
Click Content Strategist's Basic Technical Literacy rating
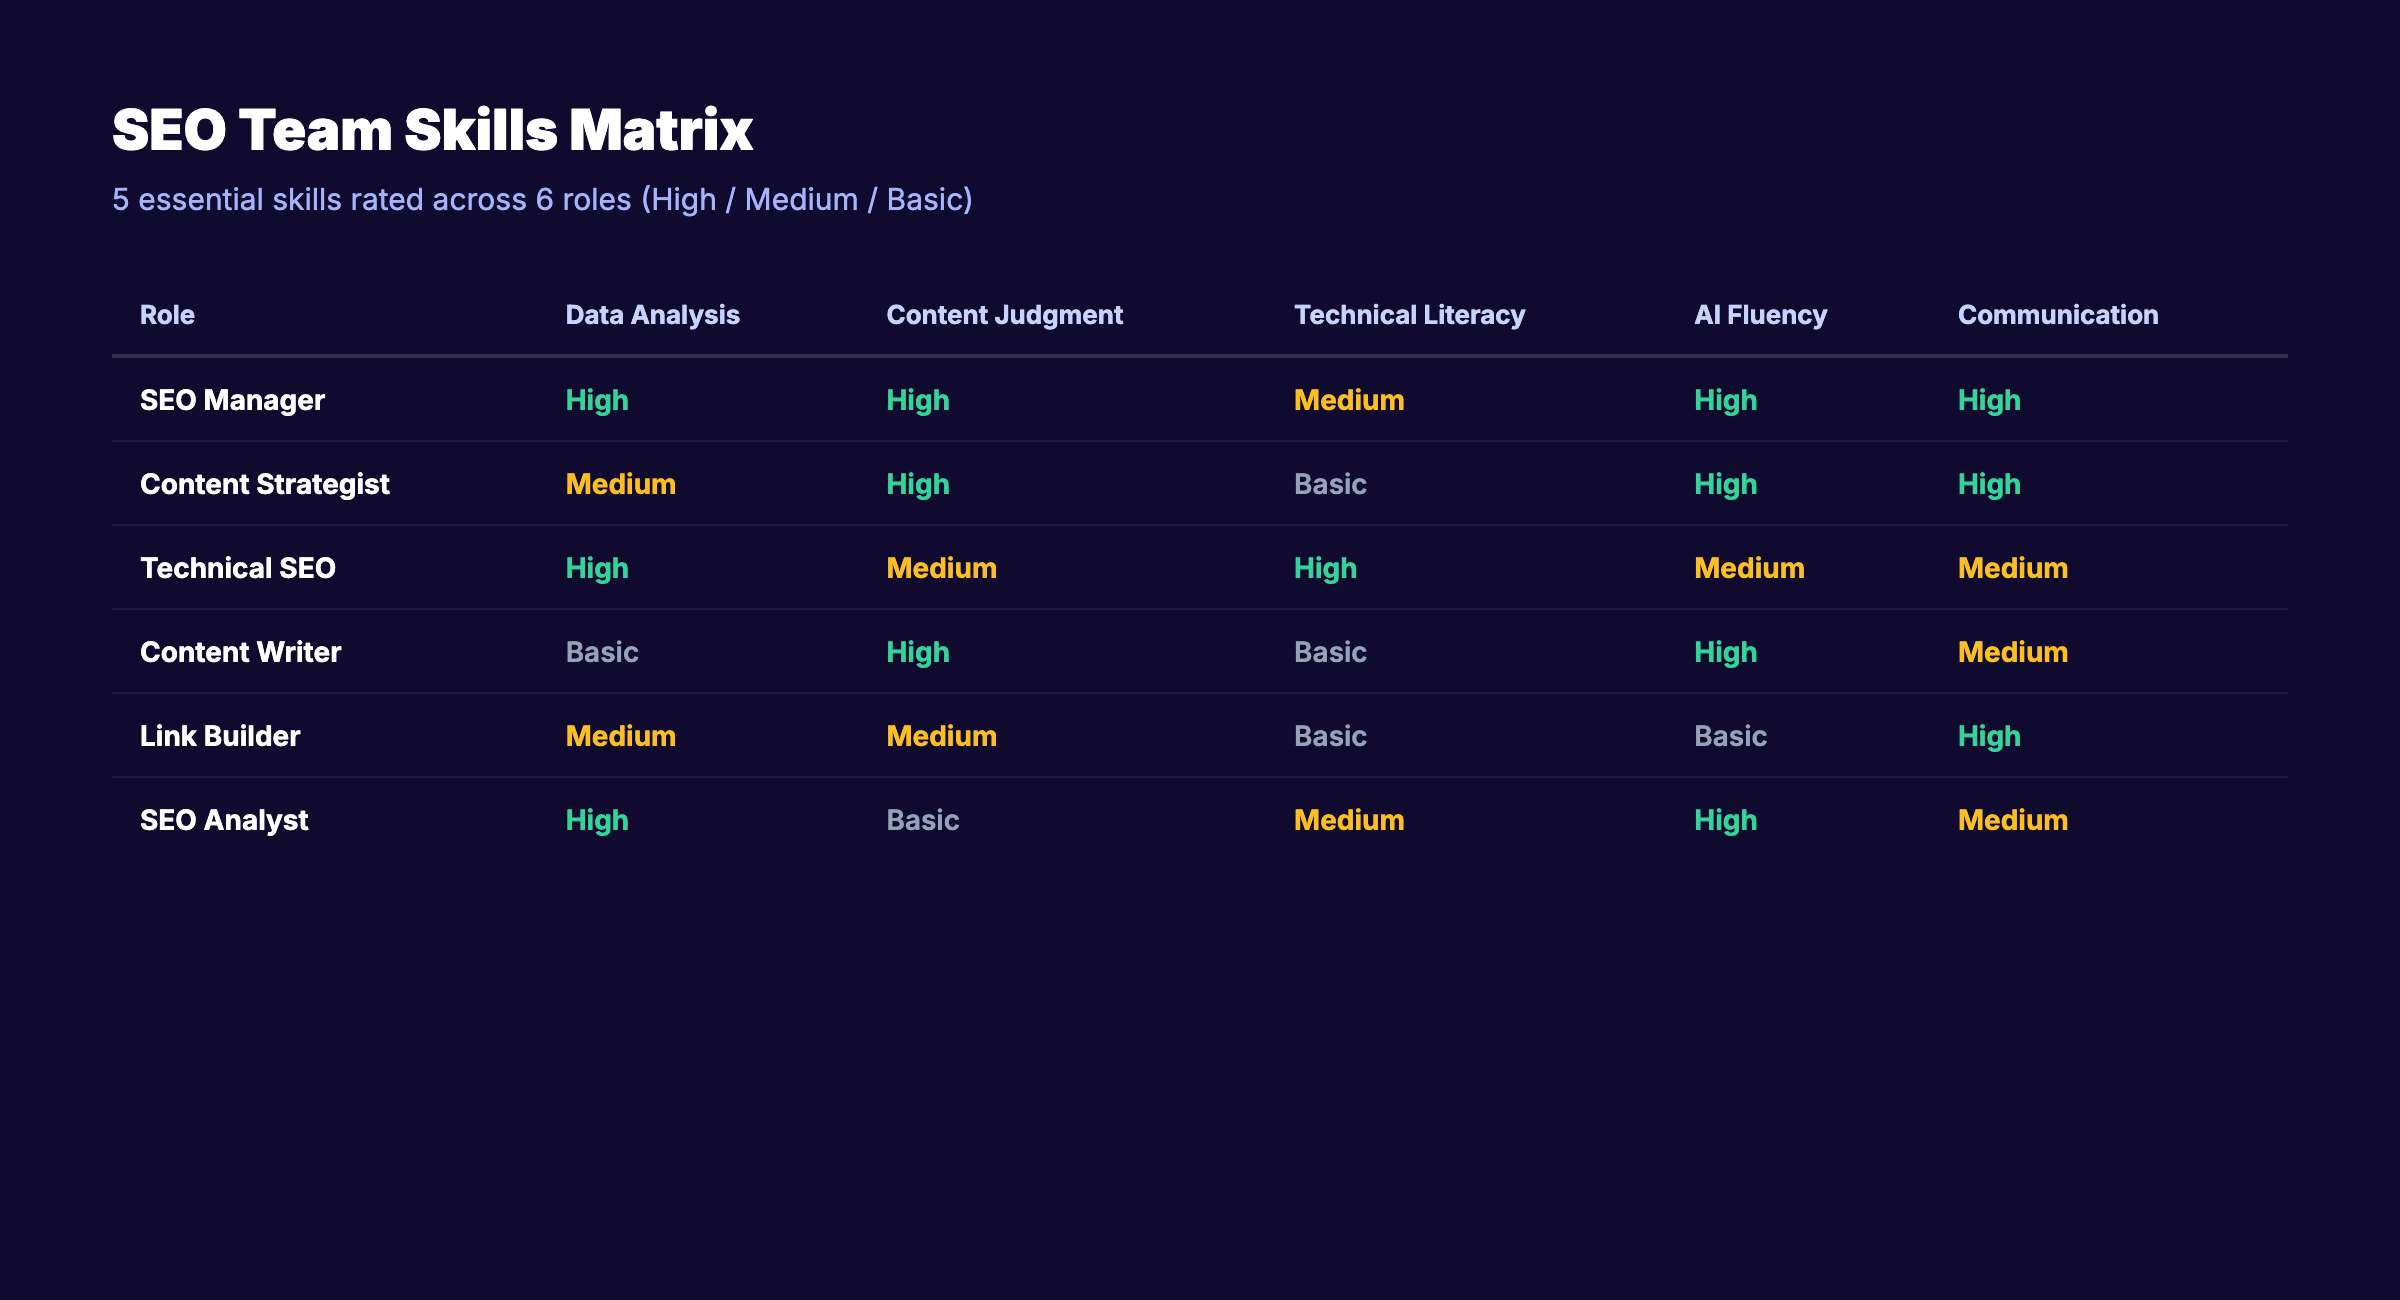(x=1330, y=484)
